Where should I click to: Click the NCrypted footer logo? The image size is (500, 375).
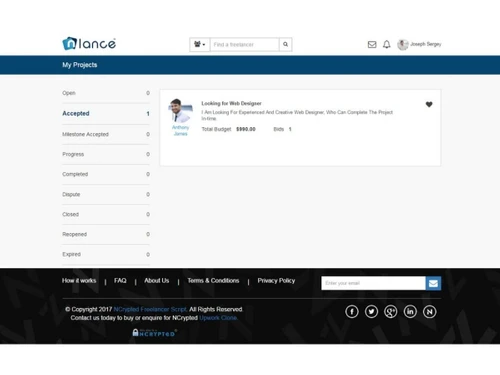click(x=155, y=333)
